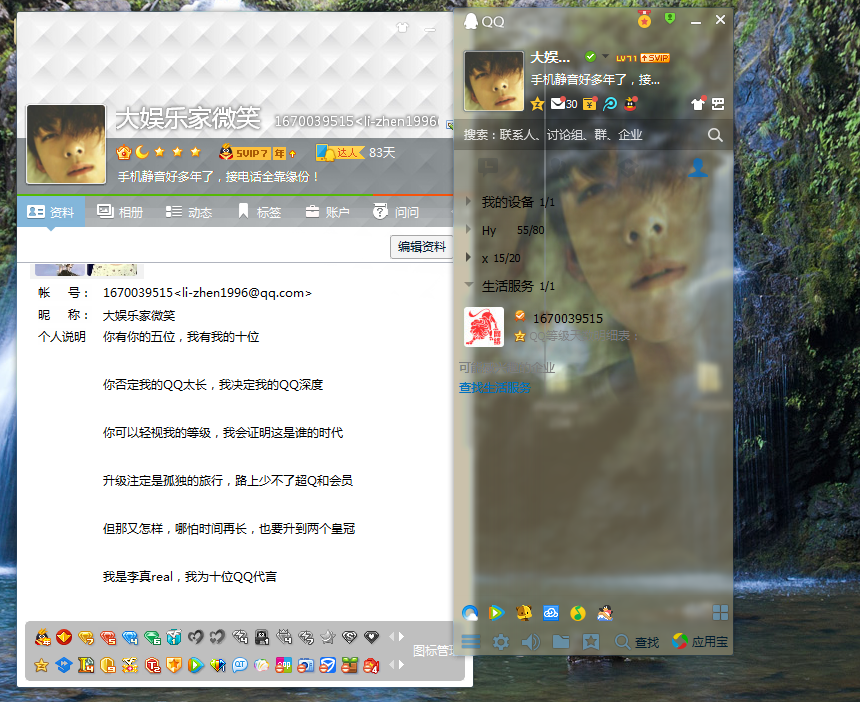Viewport: 860px width, 702px height.
Task: Launch Tencent Video from the QQ app bar
Action: pyautogui.click(x=496, y=613)
